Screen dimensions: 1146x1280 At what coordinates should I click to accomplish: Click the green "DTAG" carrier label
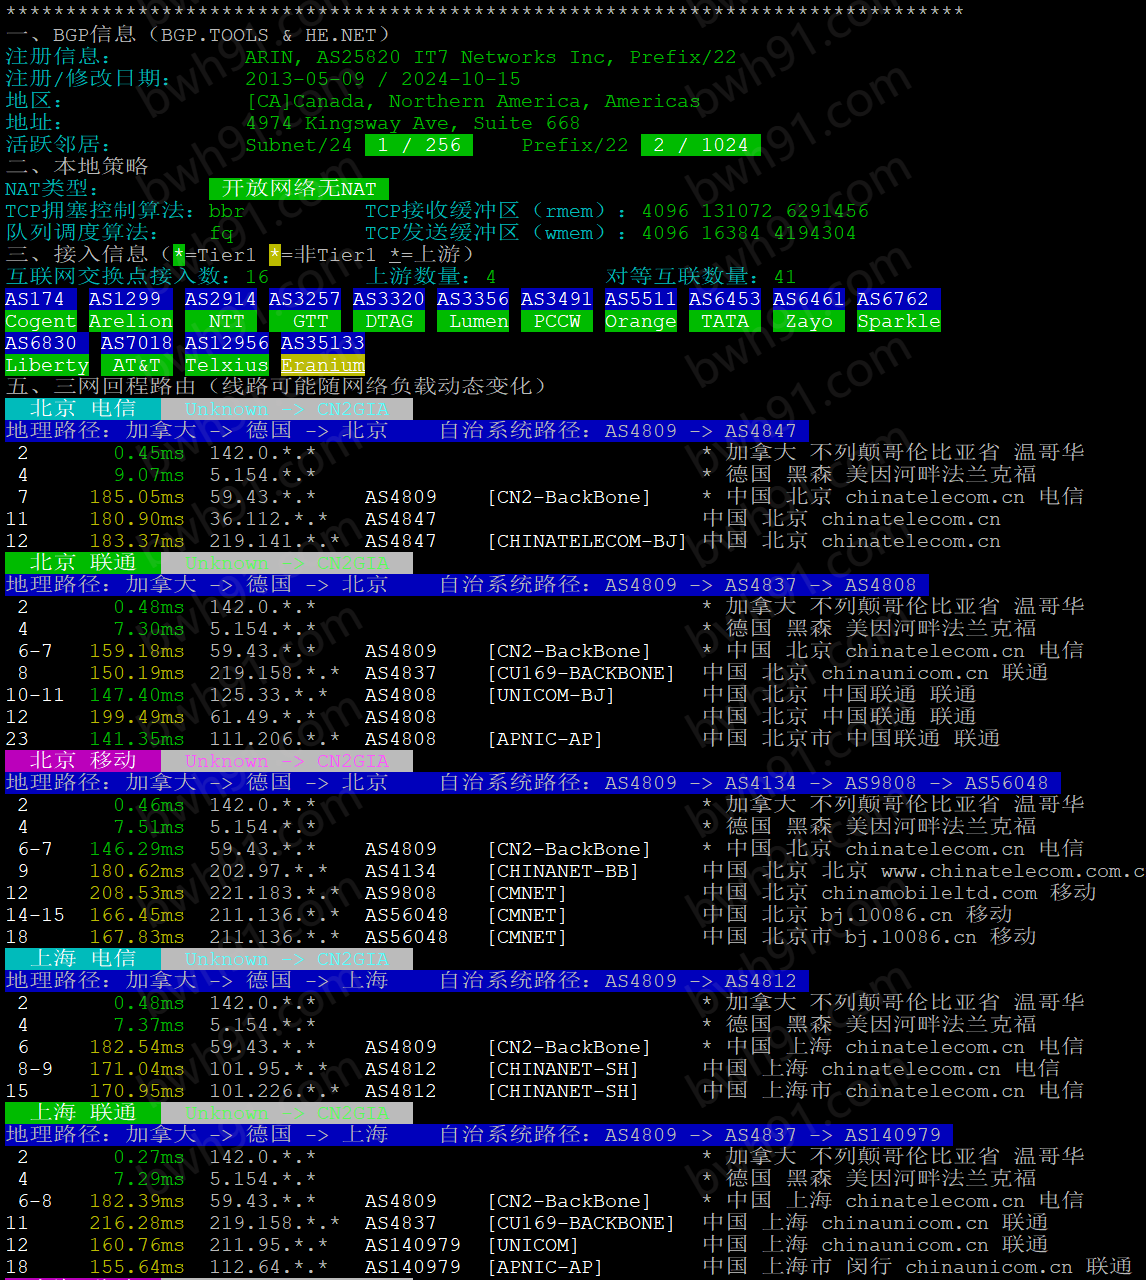pos(389,321)
